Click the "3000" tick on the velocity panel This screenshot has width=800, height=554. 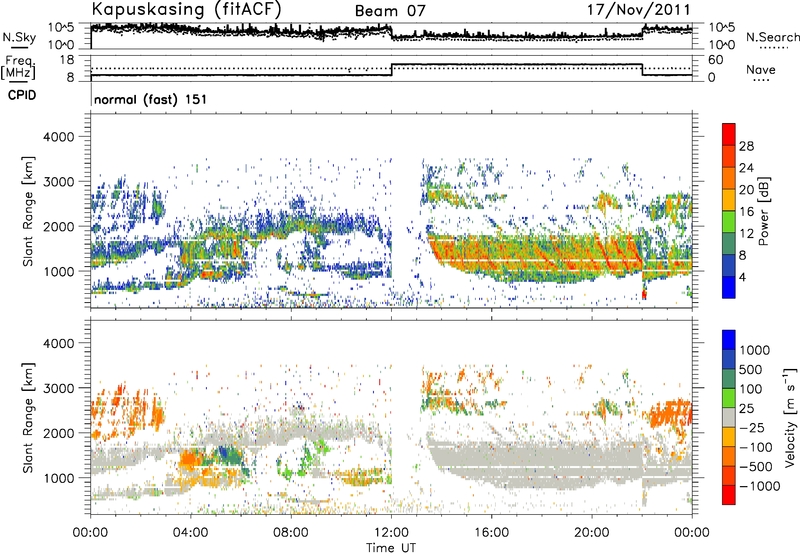coord(61,388)
